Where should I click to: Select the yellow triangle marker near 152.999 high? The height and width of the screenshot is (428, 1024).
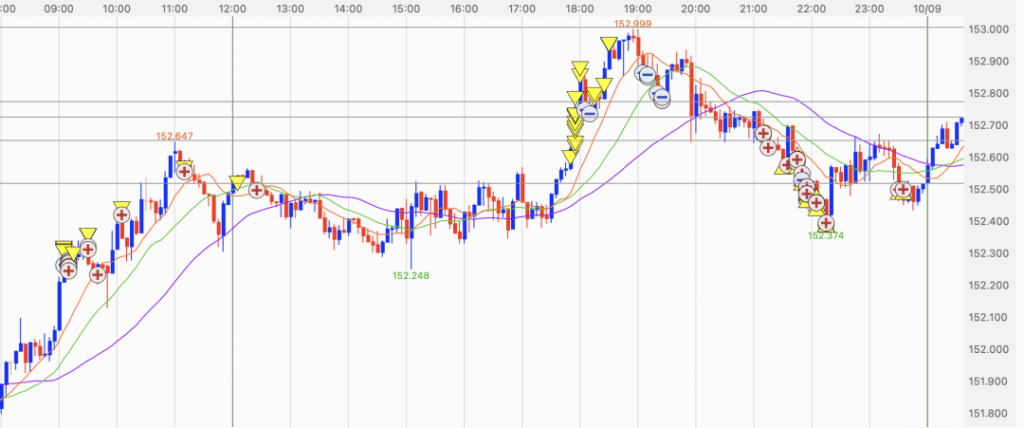point(608,43)
